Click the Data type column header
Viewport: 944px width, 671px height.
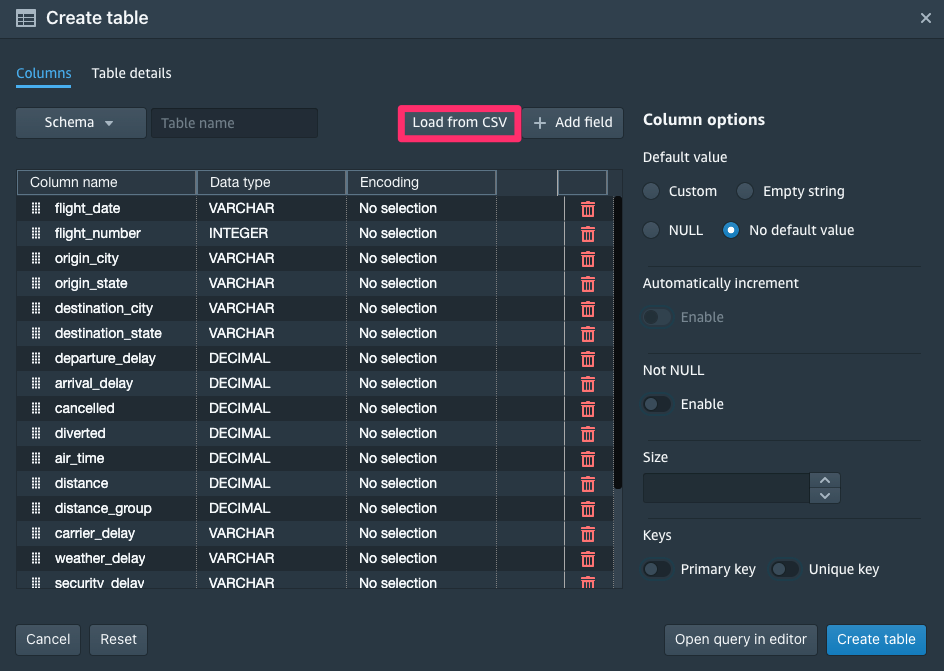[272, 182]
